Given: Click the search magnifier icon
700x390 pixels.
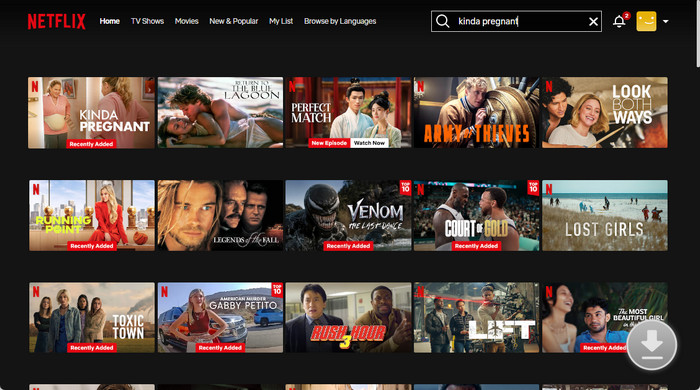Looking at the screenshot, I should tap(442, 21).
